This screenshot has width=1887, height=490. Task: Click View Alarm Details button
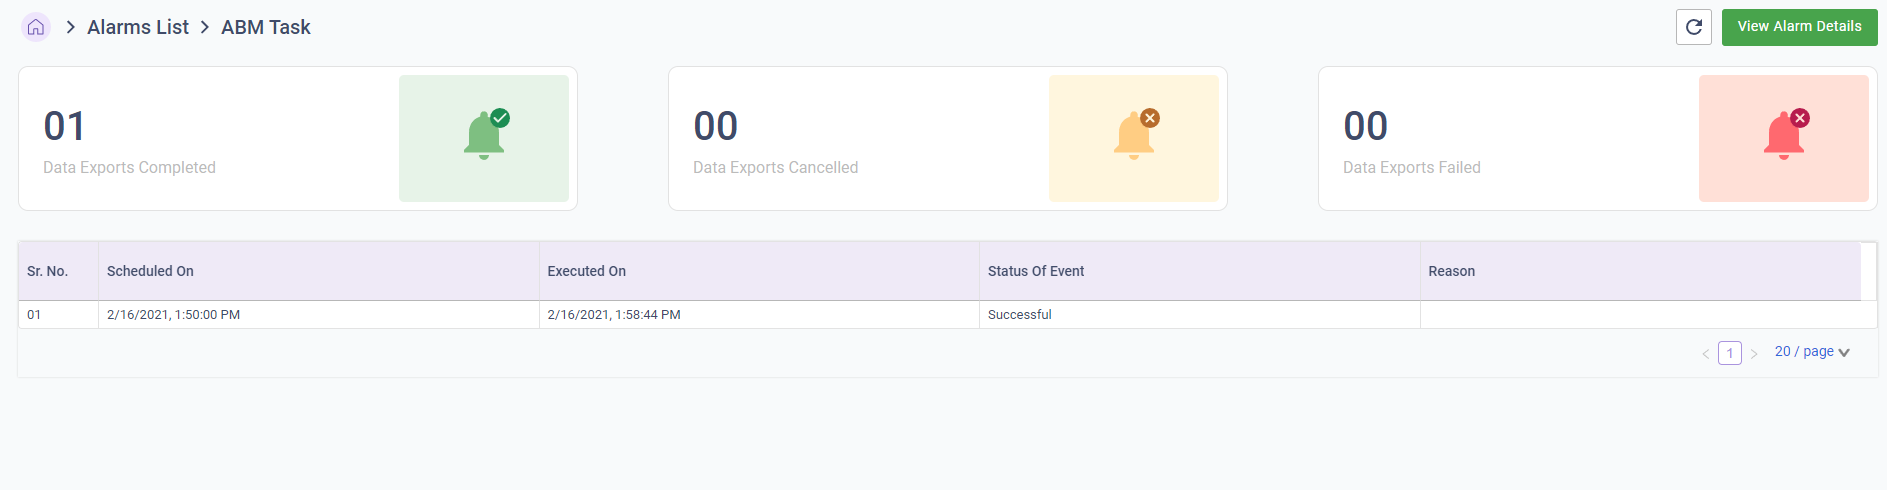1799,27
